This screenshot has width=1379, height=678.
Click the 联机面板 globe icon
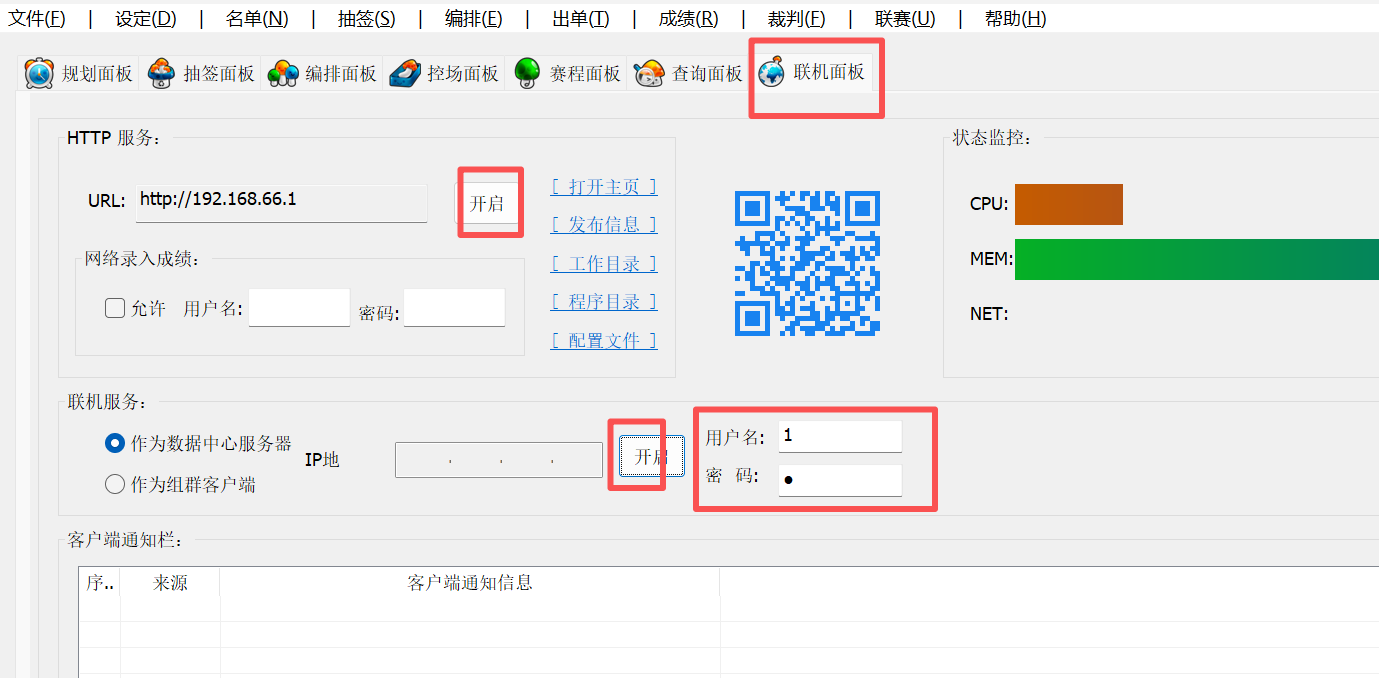(772, 73)
